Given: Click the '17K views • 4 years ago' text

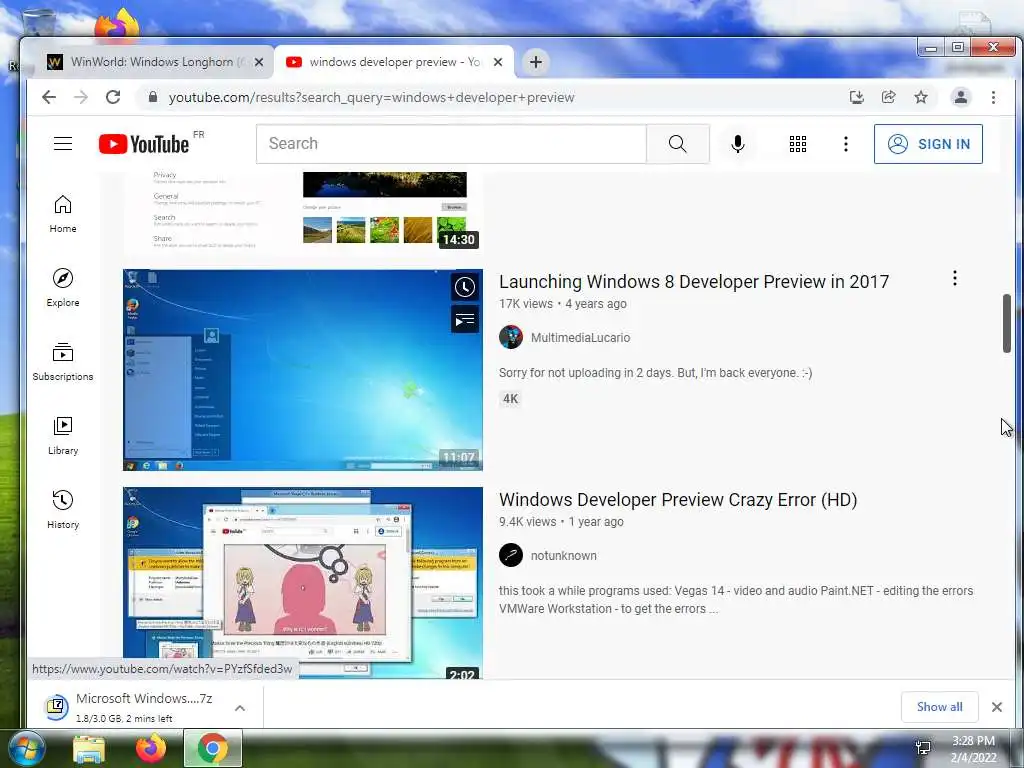Looking at the screenshot, I should [x=562, y=304].
